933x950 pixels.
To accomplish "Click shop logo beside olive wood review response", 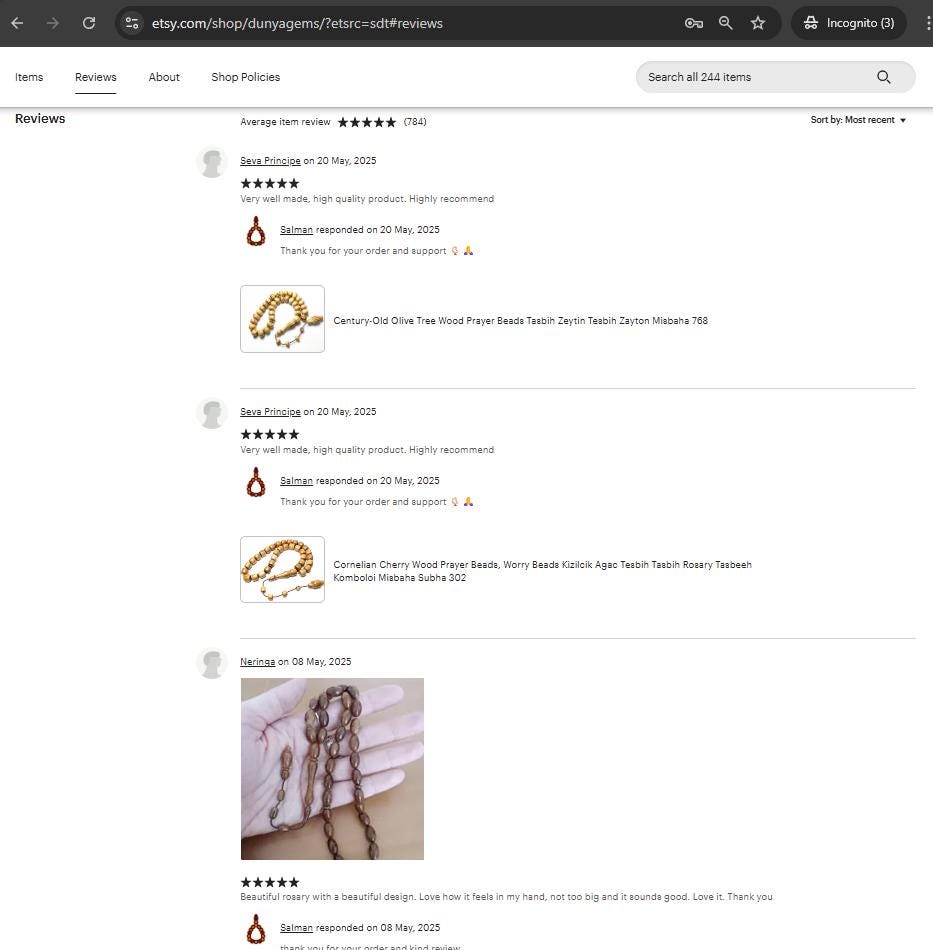I will [256, 231].
